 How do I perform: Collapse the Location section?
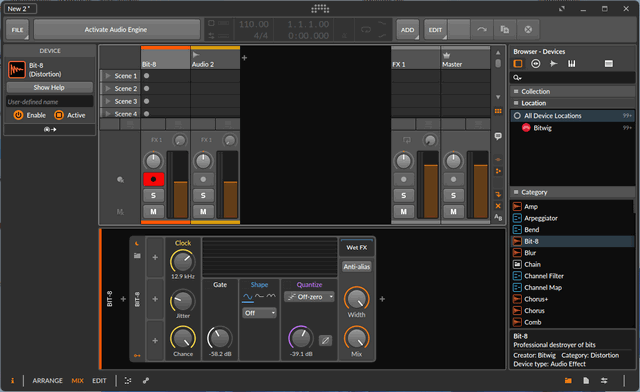[573, 103]
